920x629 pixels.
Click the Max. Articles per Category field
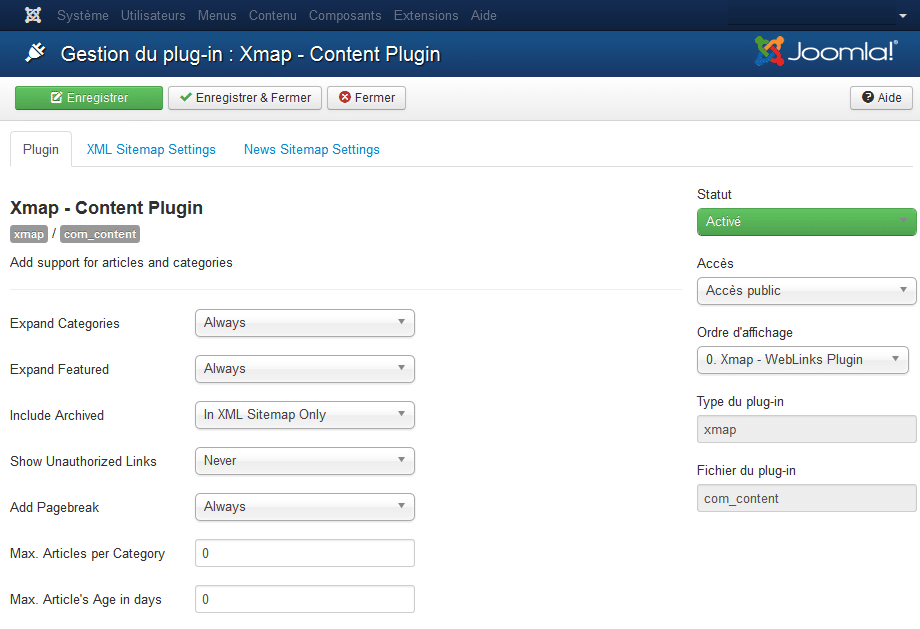pos(304,553)
